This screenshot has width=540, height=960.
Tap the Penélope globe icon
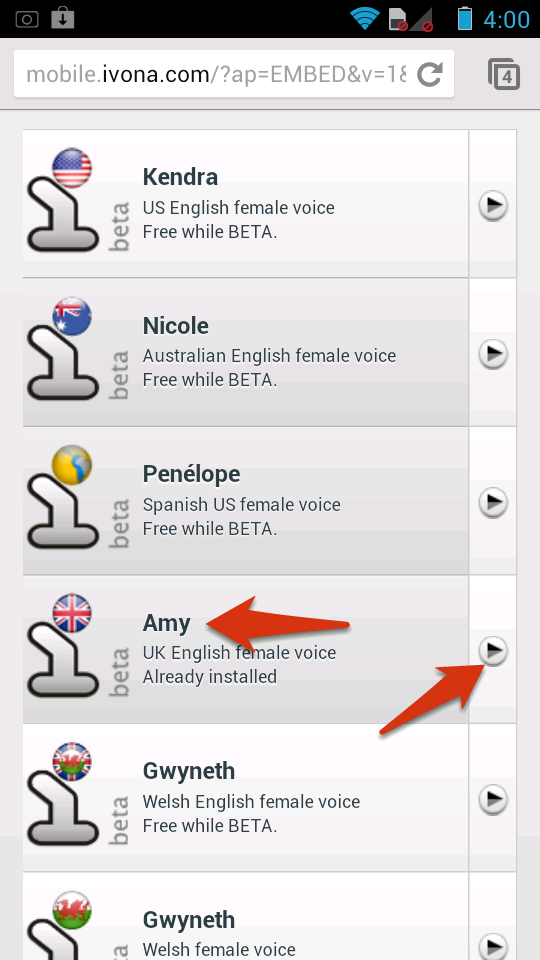72,465
